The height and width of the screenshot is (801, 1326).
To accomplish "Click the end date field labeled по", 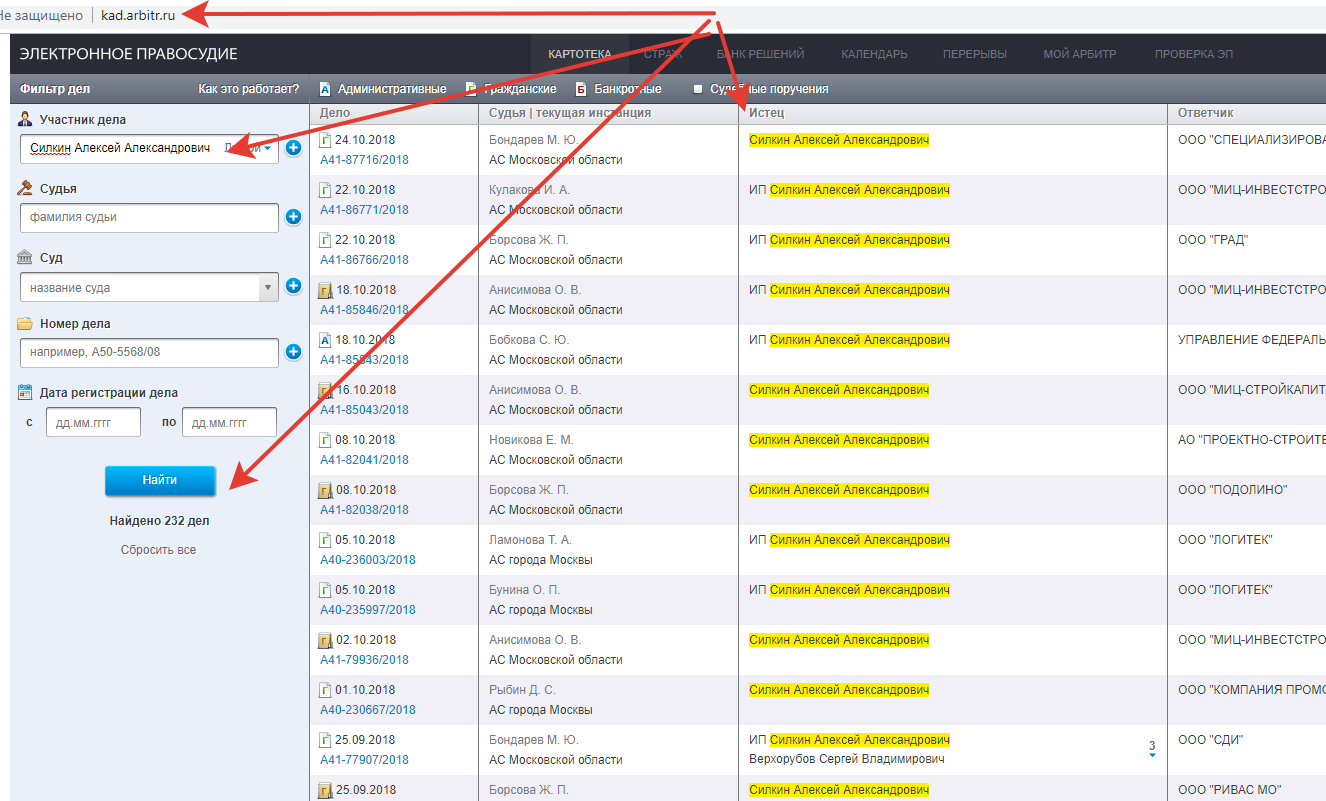I will coord(229,422).
